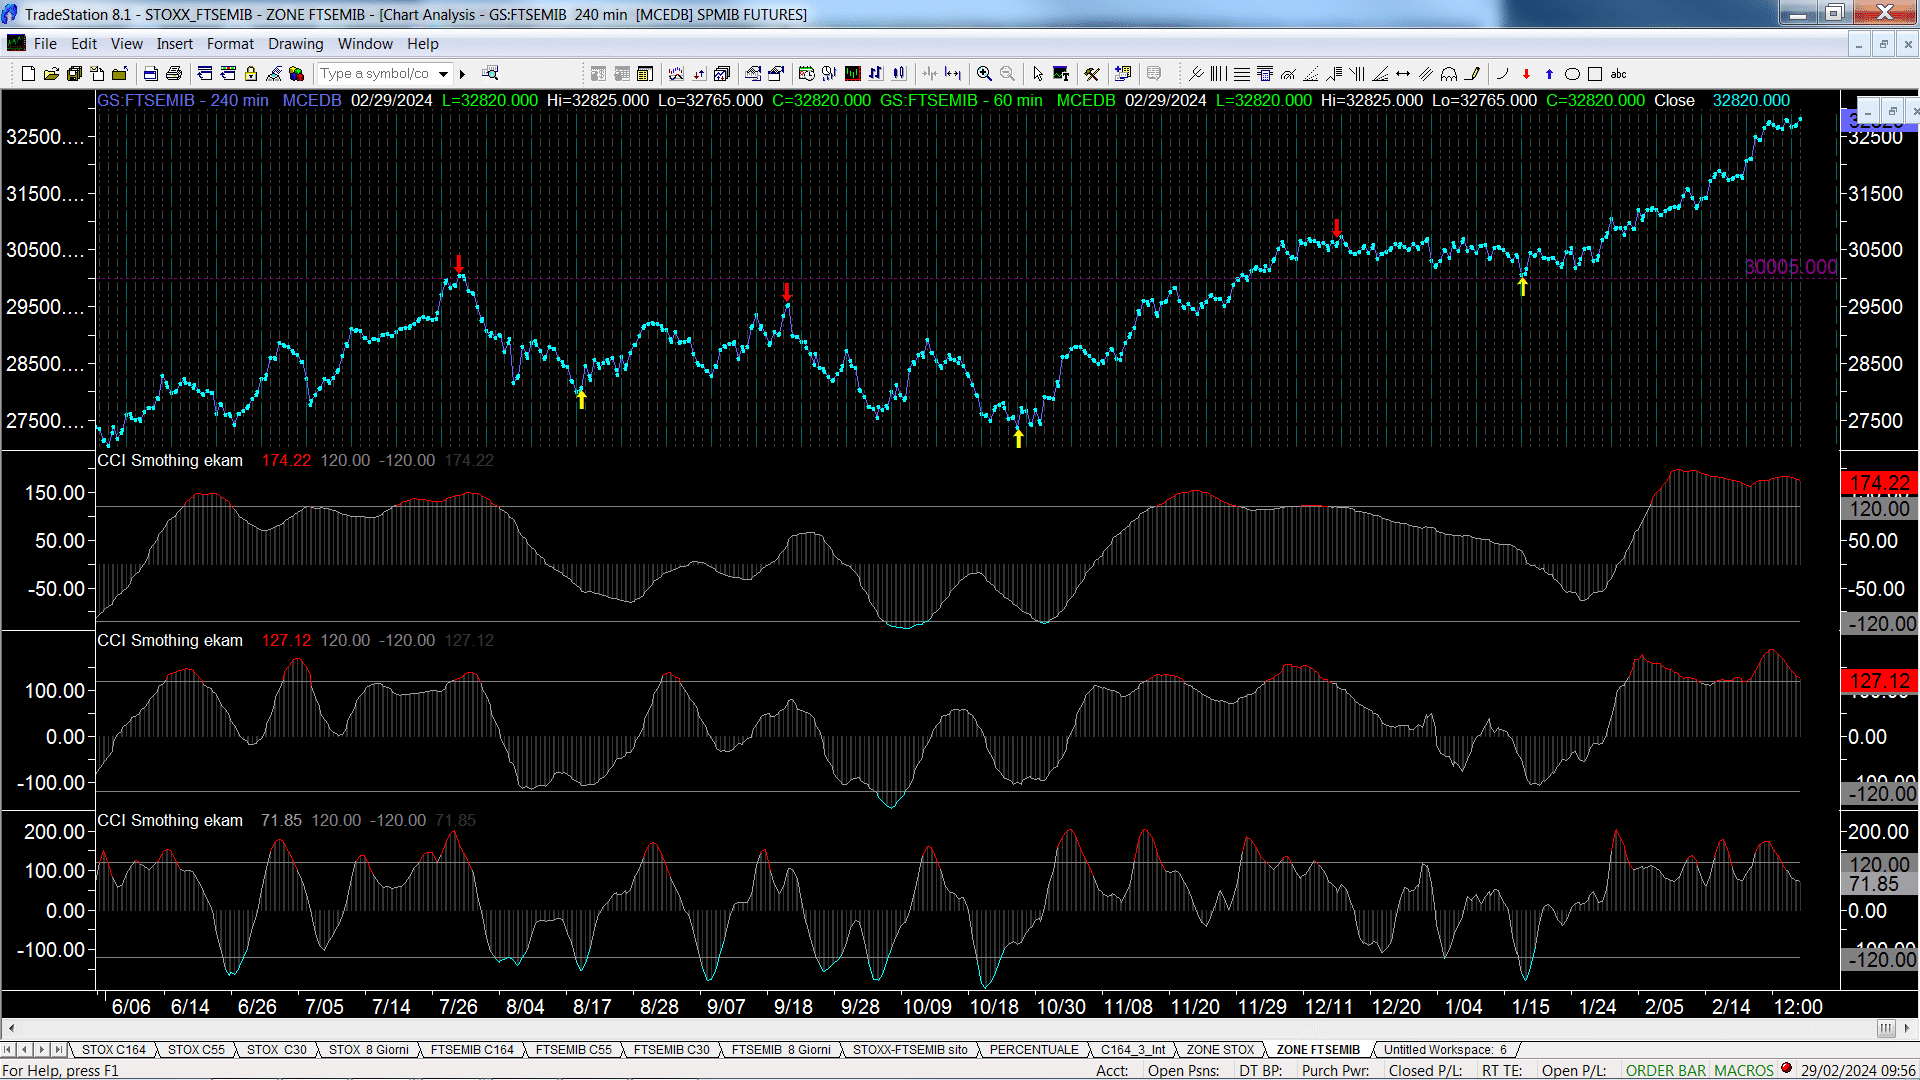Click the clock calendar toolbar icon
The image size is (1920, 1080).
point(807,73)
